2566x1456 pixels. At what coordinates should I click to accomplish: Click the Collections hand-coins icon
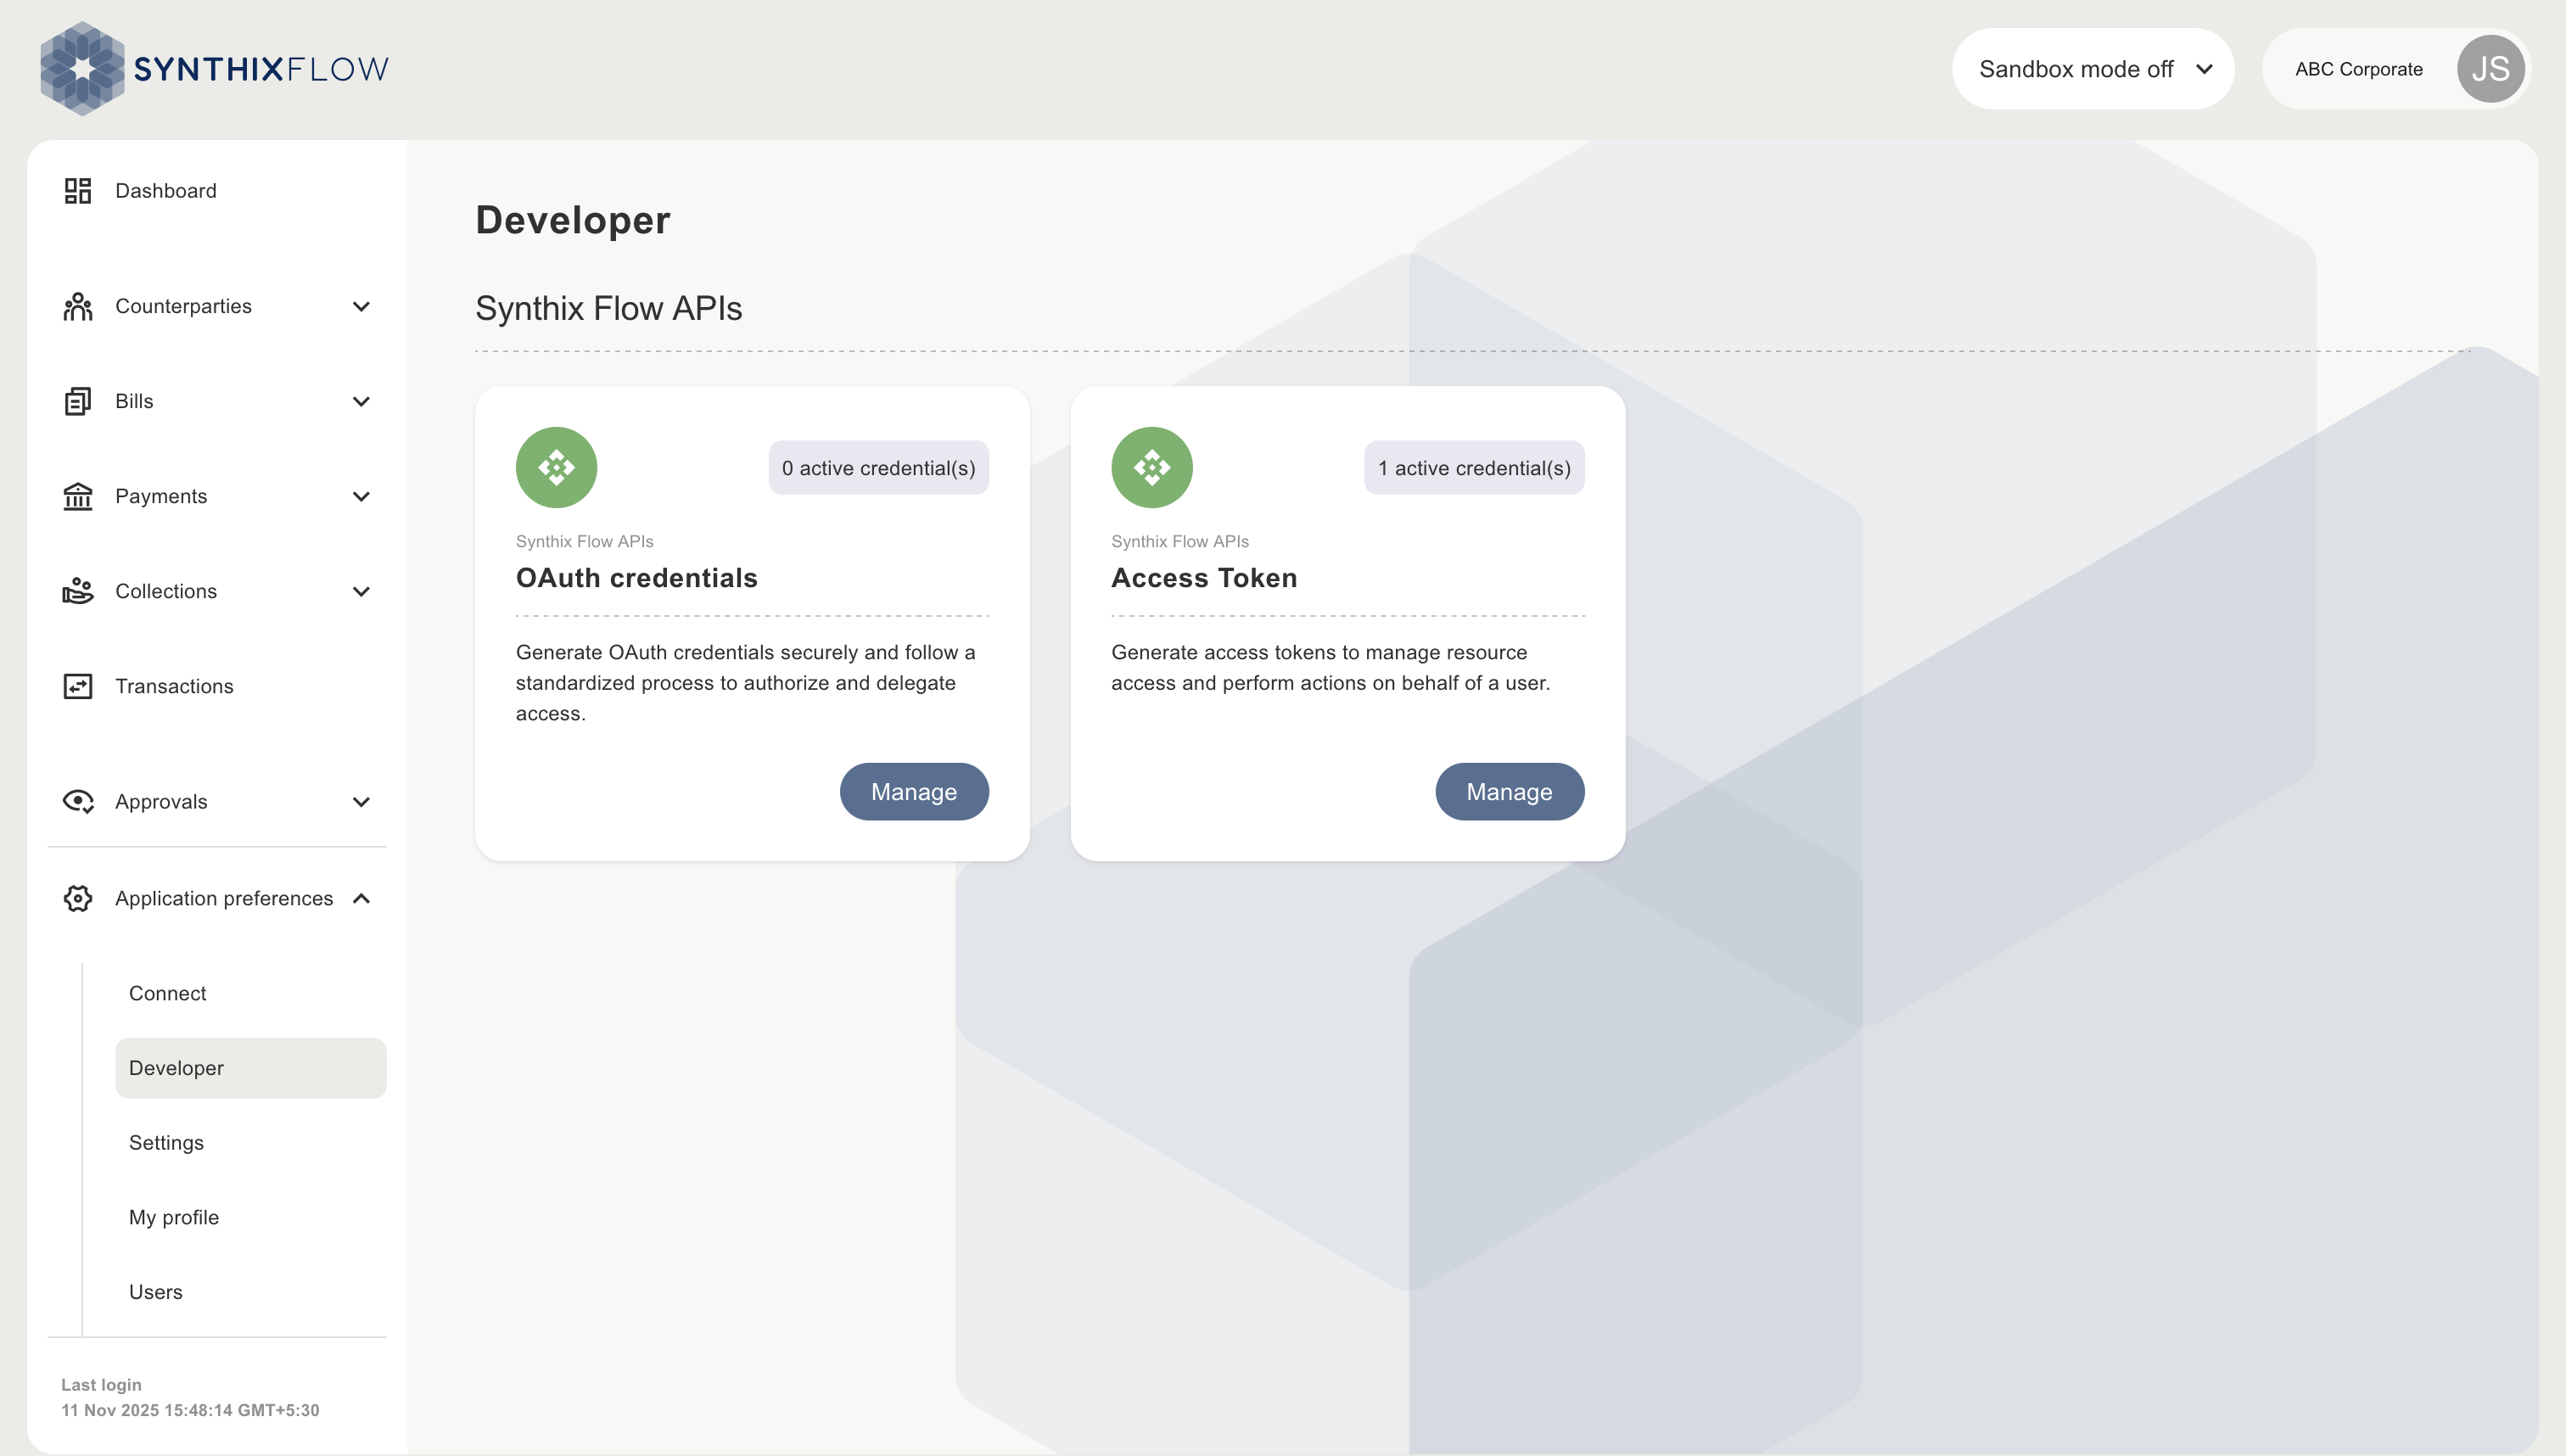[x=78, y=591]
